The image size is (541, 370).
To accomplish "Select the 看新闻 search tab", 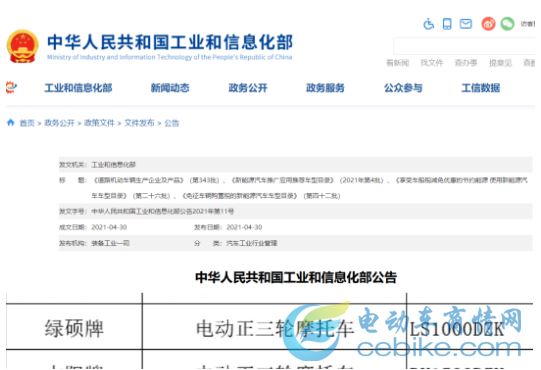I will [397, 63].
